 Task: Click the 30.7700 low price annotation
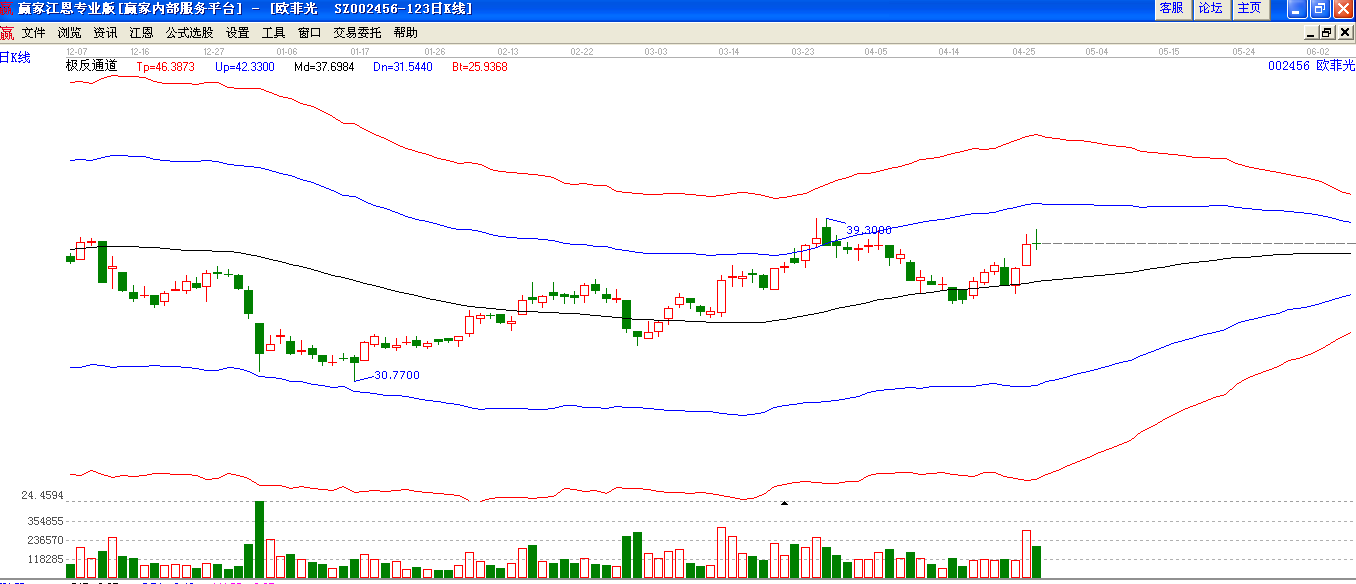[397, 375]
